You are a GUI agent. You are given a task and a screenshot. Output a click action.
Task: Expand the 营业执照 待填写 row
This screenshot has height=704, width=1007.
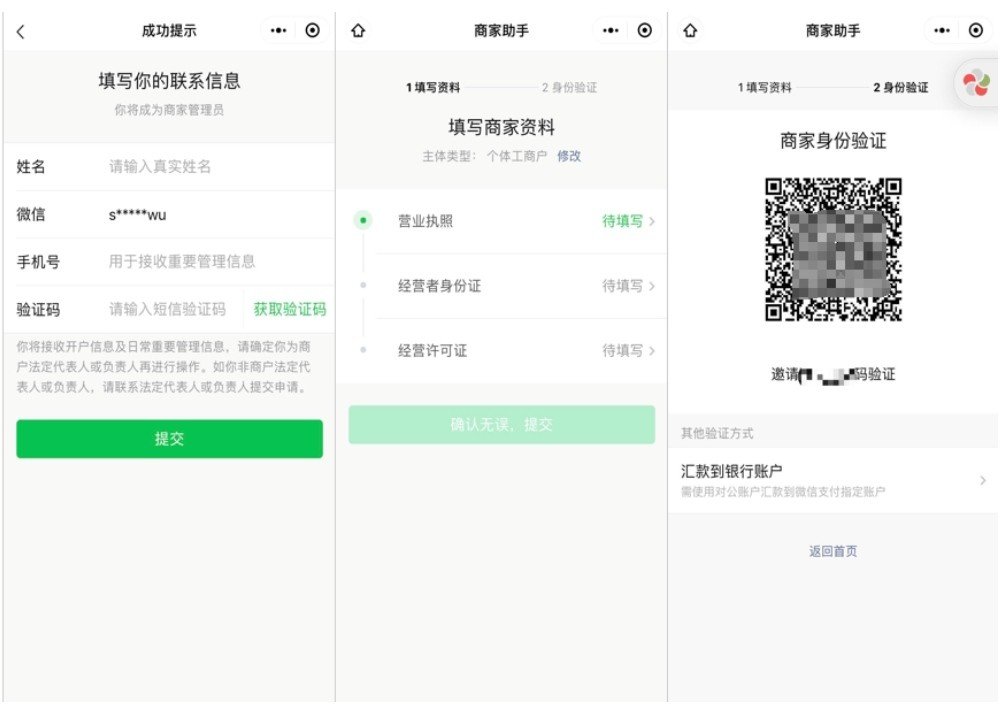[500, 220]
